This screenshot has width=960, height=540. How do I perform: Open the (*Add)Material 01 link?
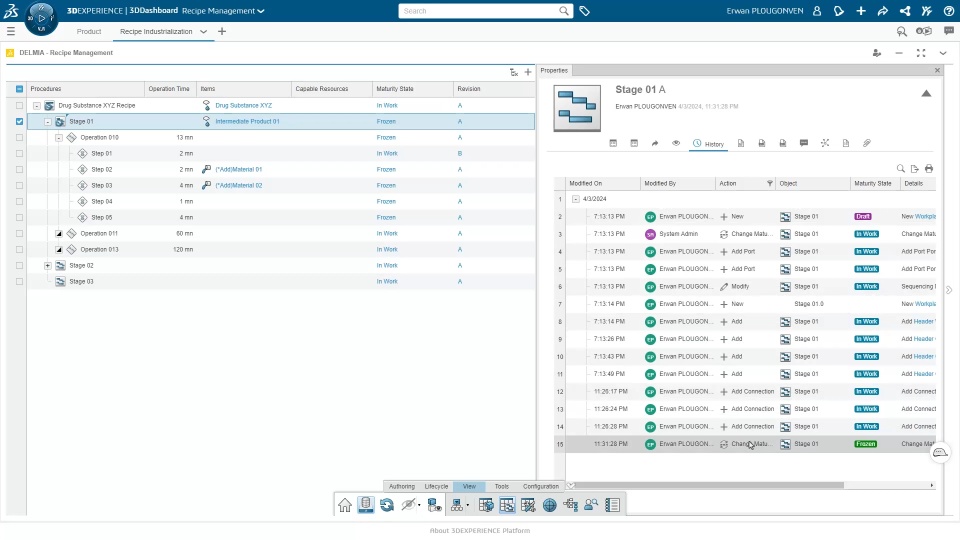point(239,170)
